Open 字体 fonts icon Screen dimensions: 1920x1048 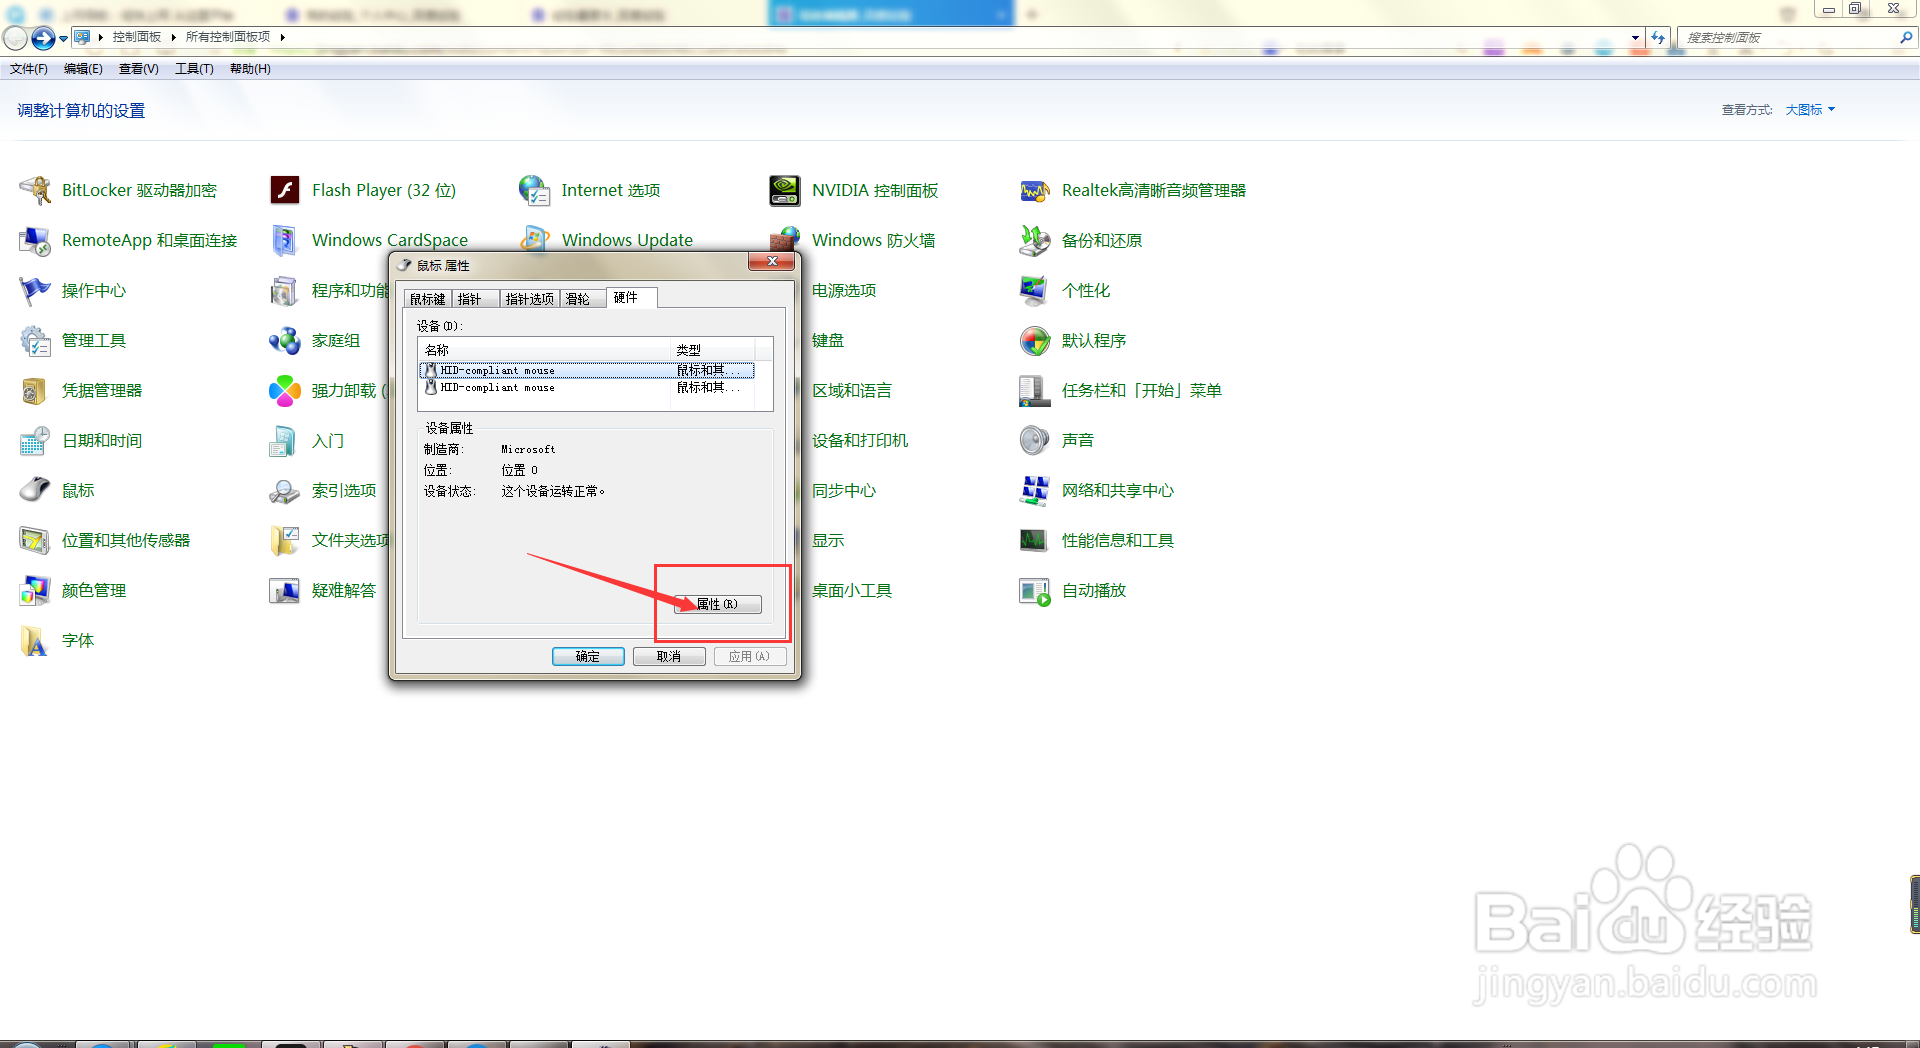coord(35,640)
